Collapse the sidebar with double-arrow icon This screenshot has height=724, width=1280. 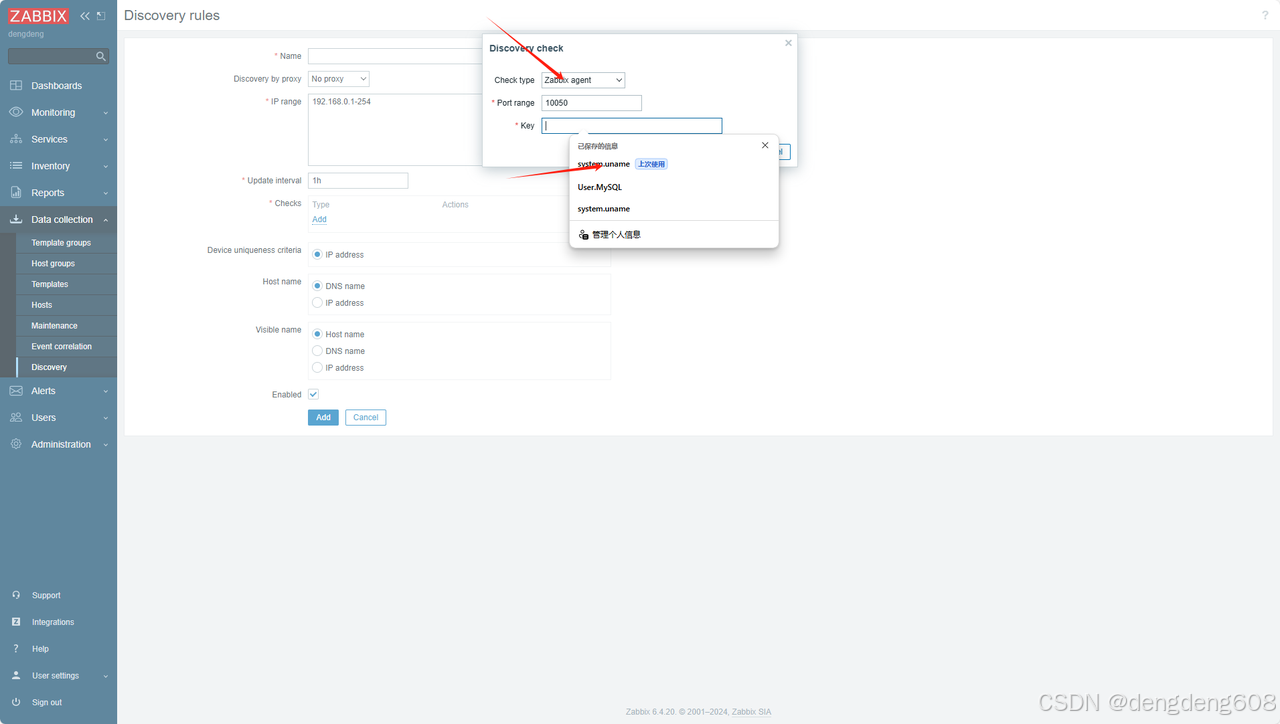coord(85,16)
